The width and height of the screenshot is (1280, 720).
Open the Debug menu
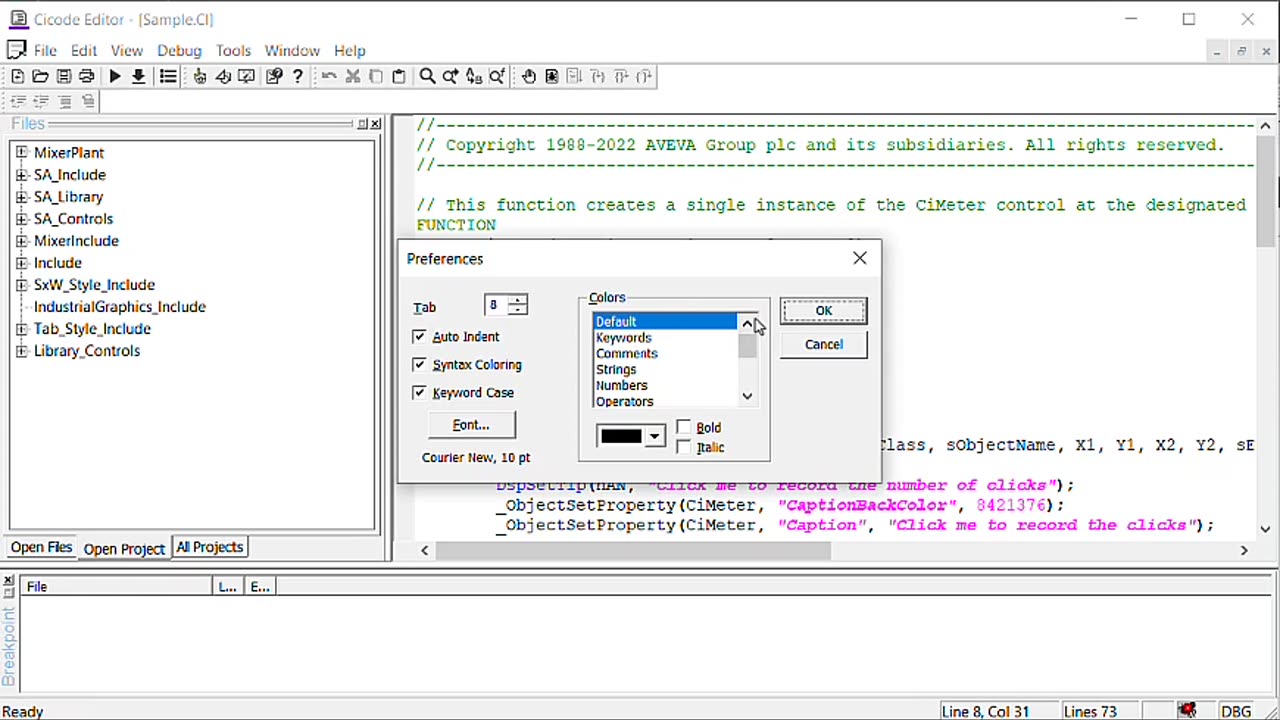coord(179,50)
